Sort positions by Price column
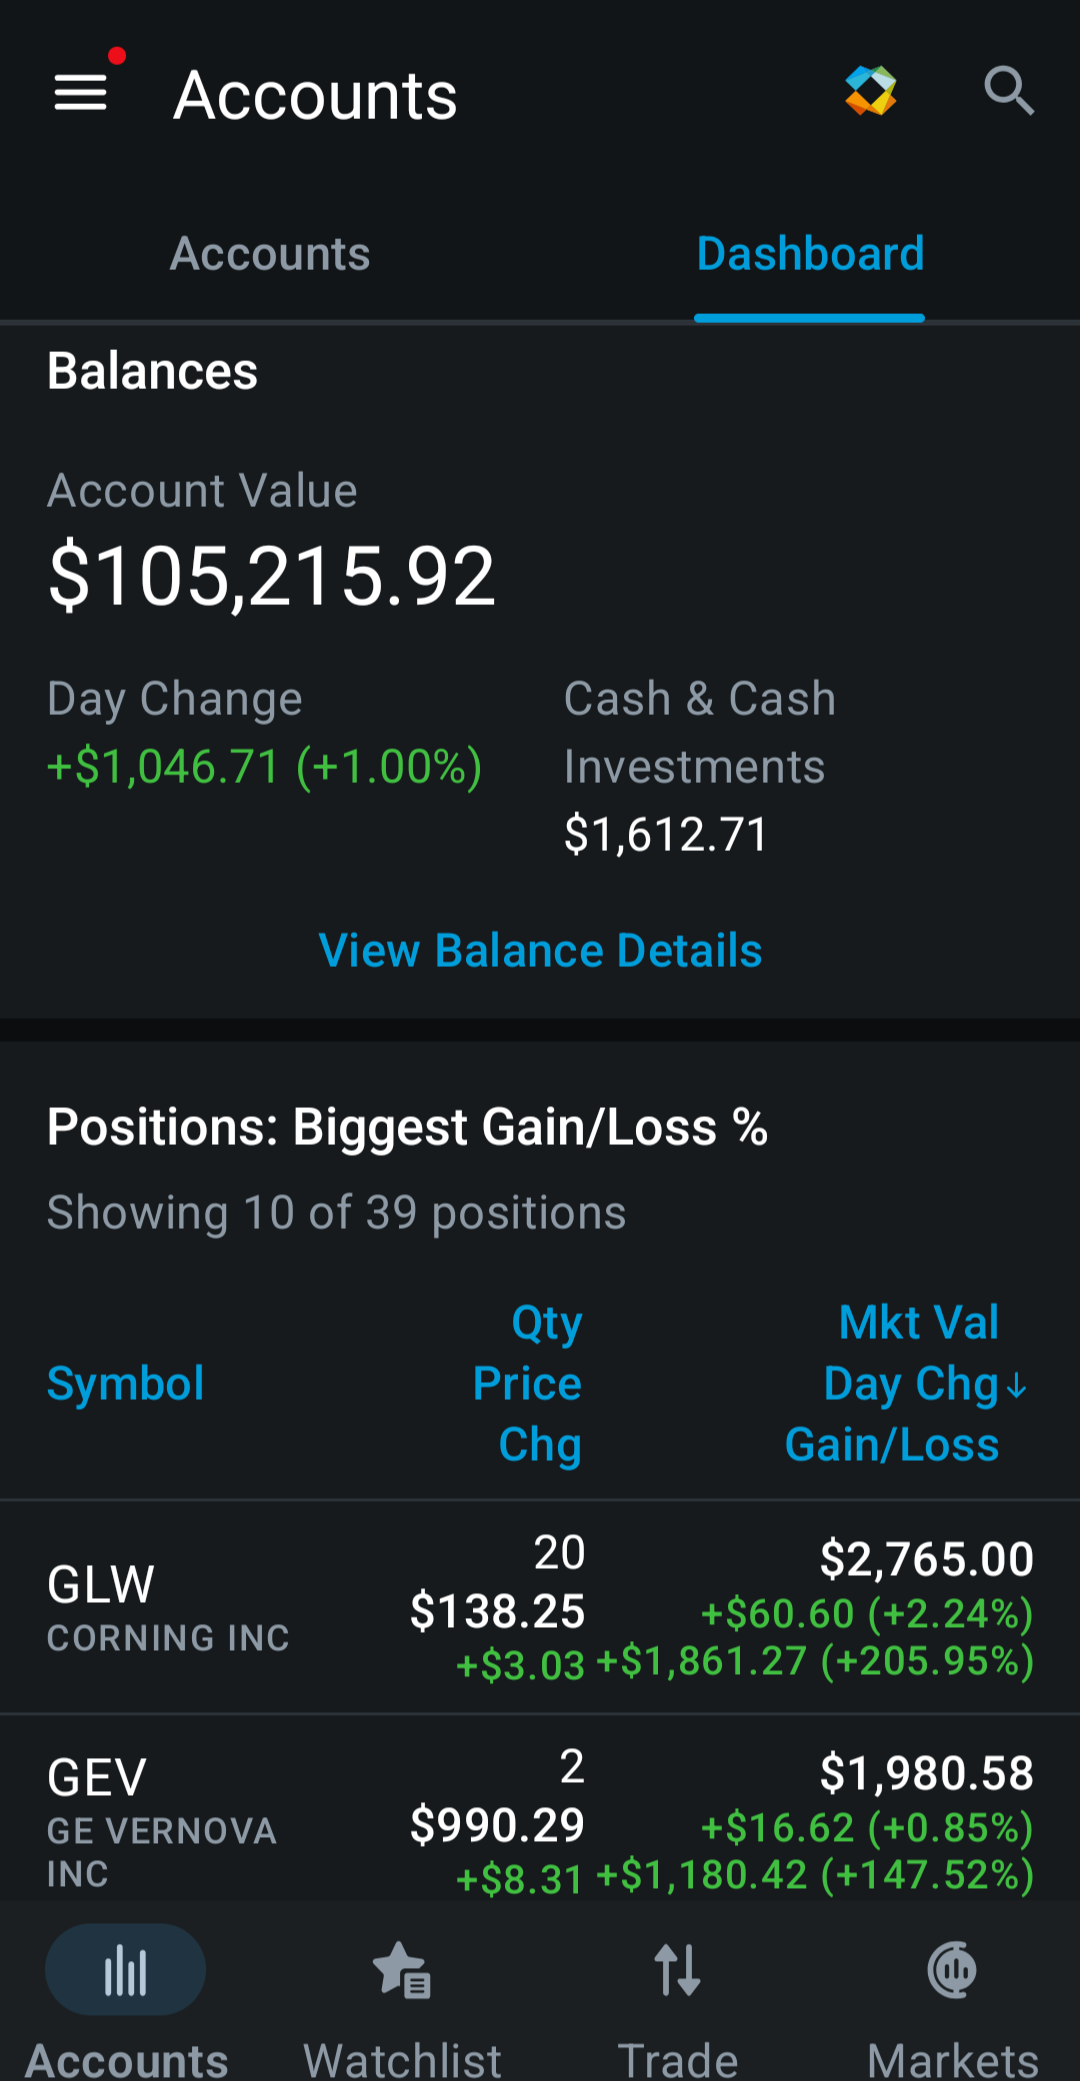Screen dimensions: 1080x2081 (527, 1384)
